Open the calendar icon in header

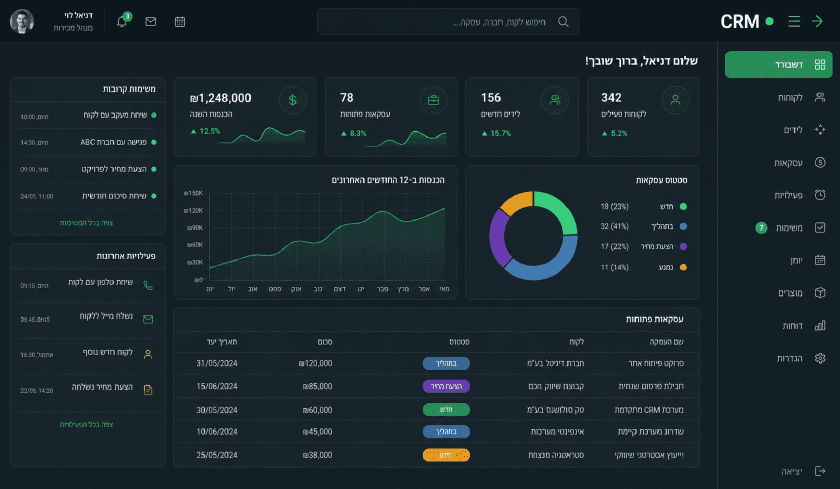coord(180,21)
